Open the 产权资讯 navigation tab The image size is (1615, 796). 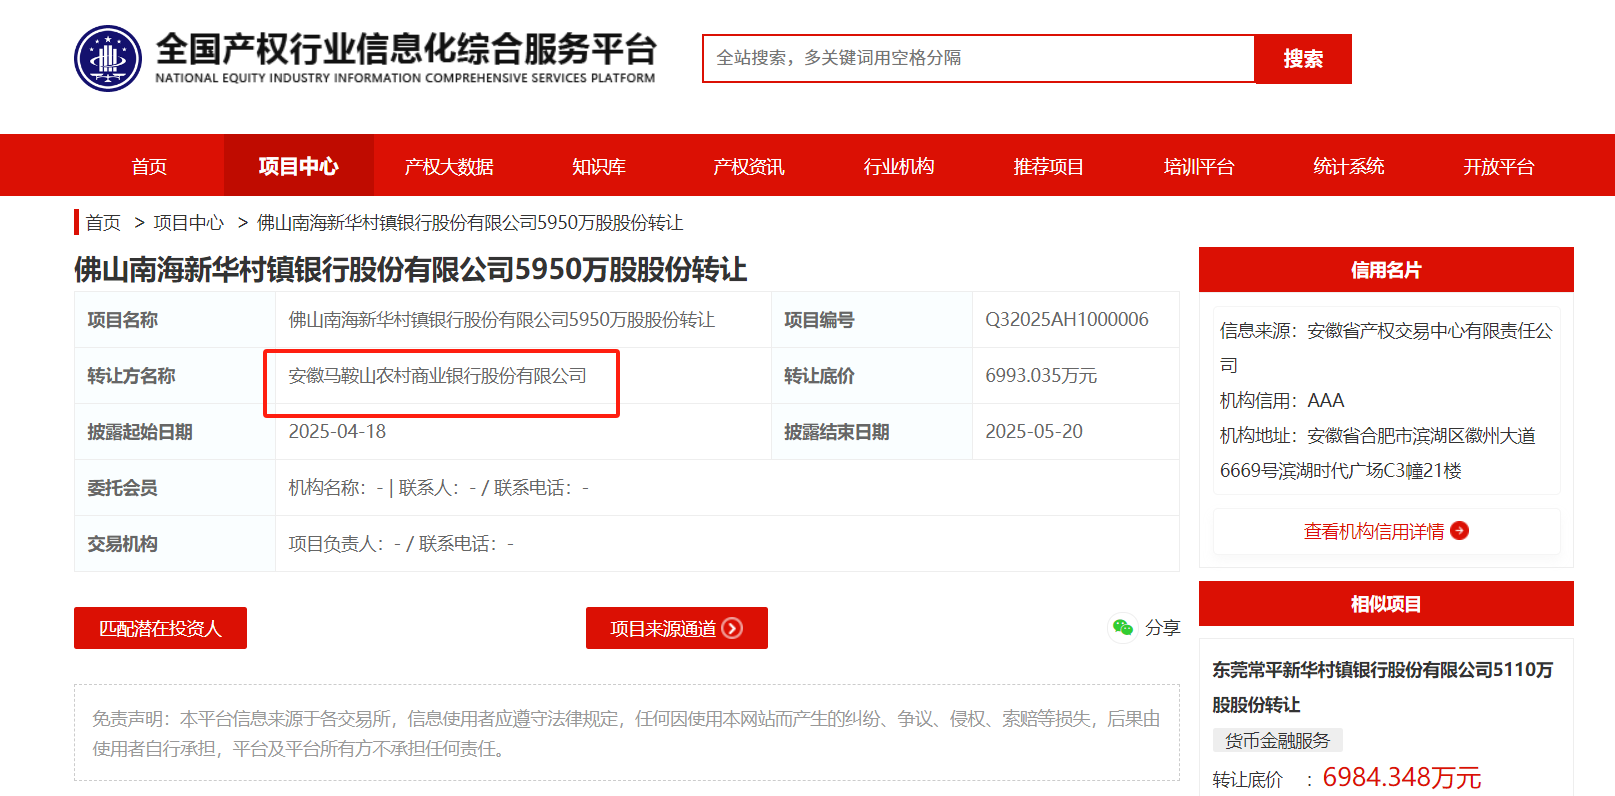[x=749, y=166]
